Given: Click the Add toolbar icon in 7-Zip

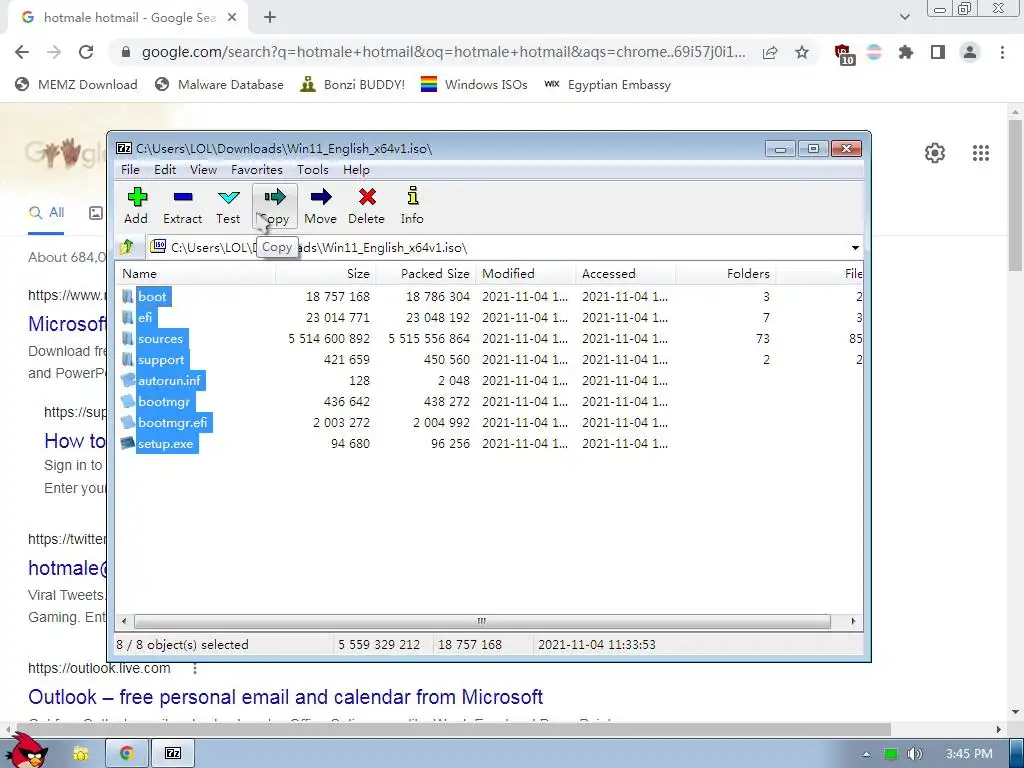Looking at the screenshot, I should [136, 206].
